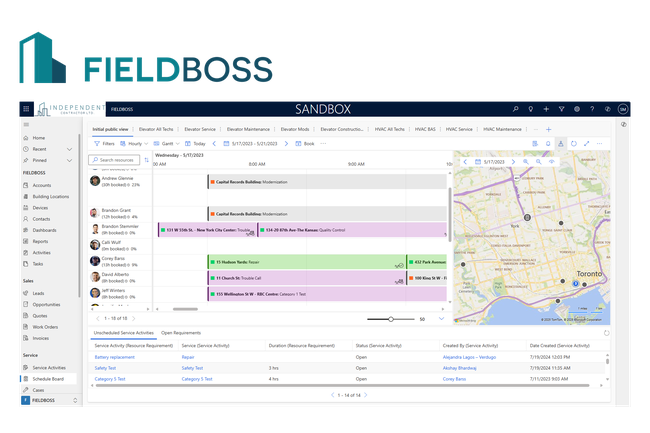Open the Battery replacement link
Screen dimensions: 650x433
[x=114, y=357]
